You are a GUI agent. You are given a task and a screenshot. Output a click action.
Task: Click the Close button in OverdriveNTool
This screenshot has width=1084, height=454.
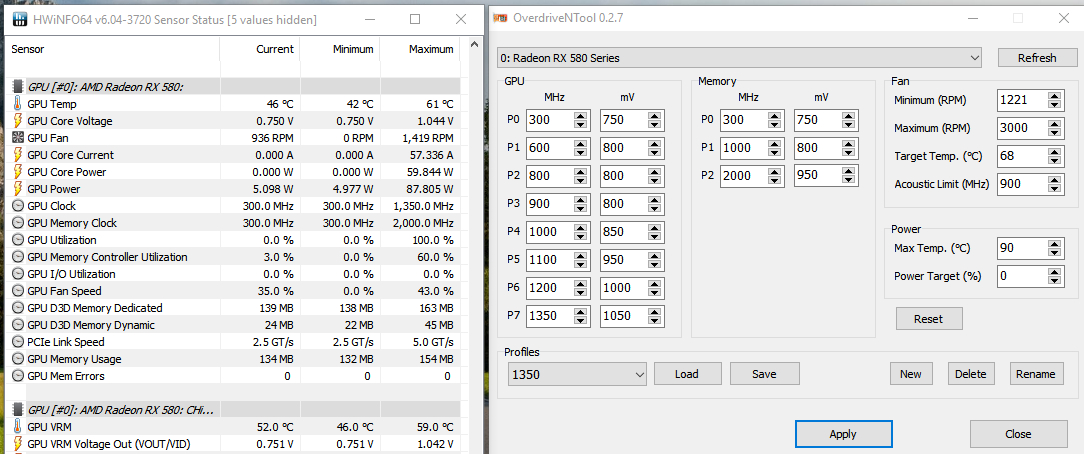coord(1018,435)
